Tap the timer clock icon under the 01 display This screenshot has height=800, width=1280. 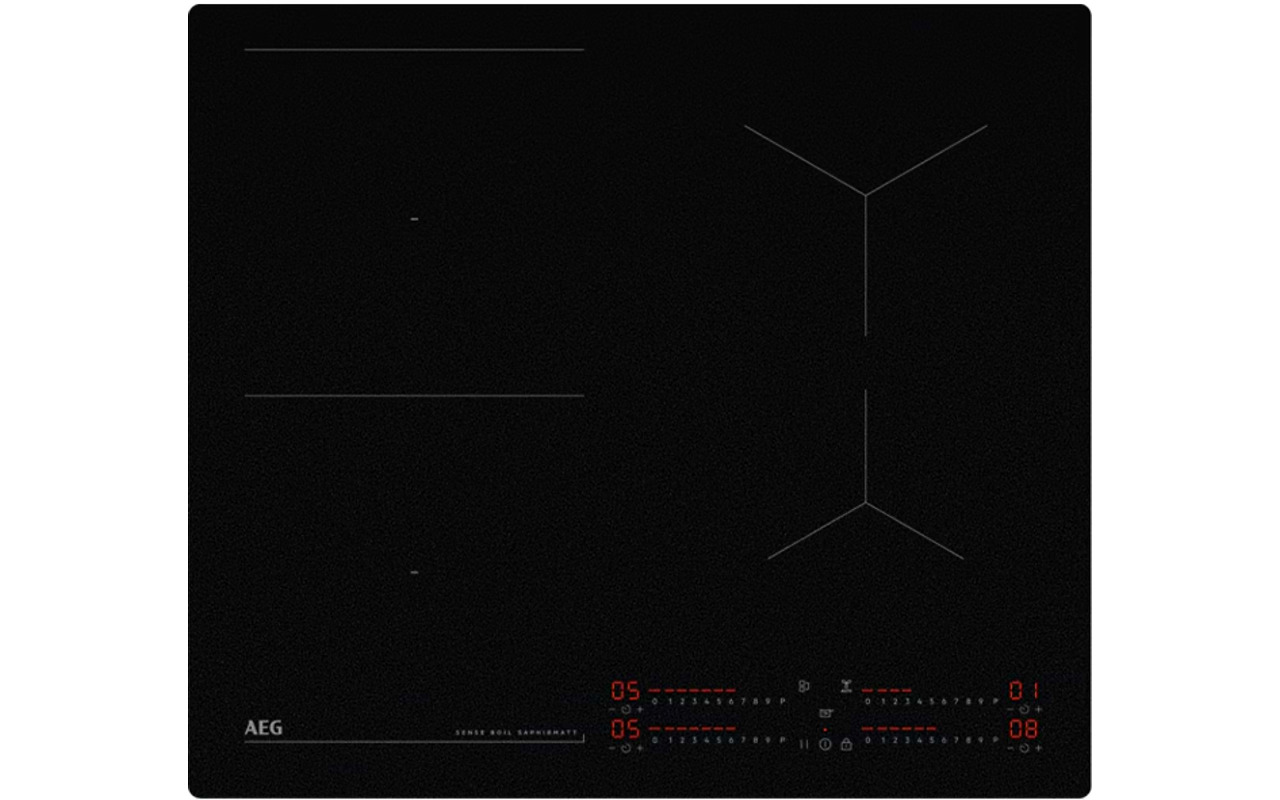[1023, 709]
